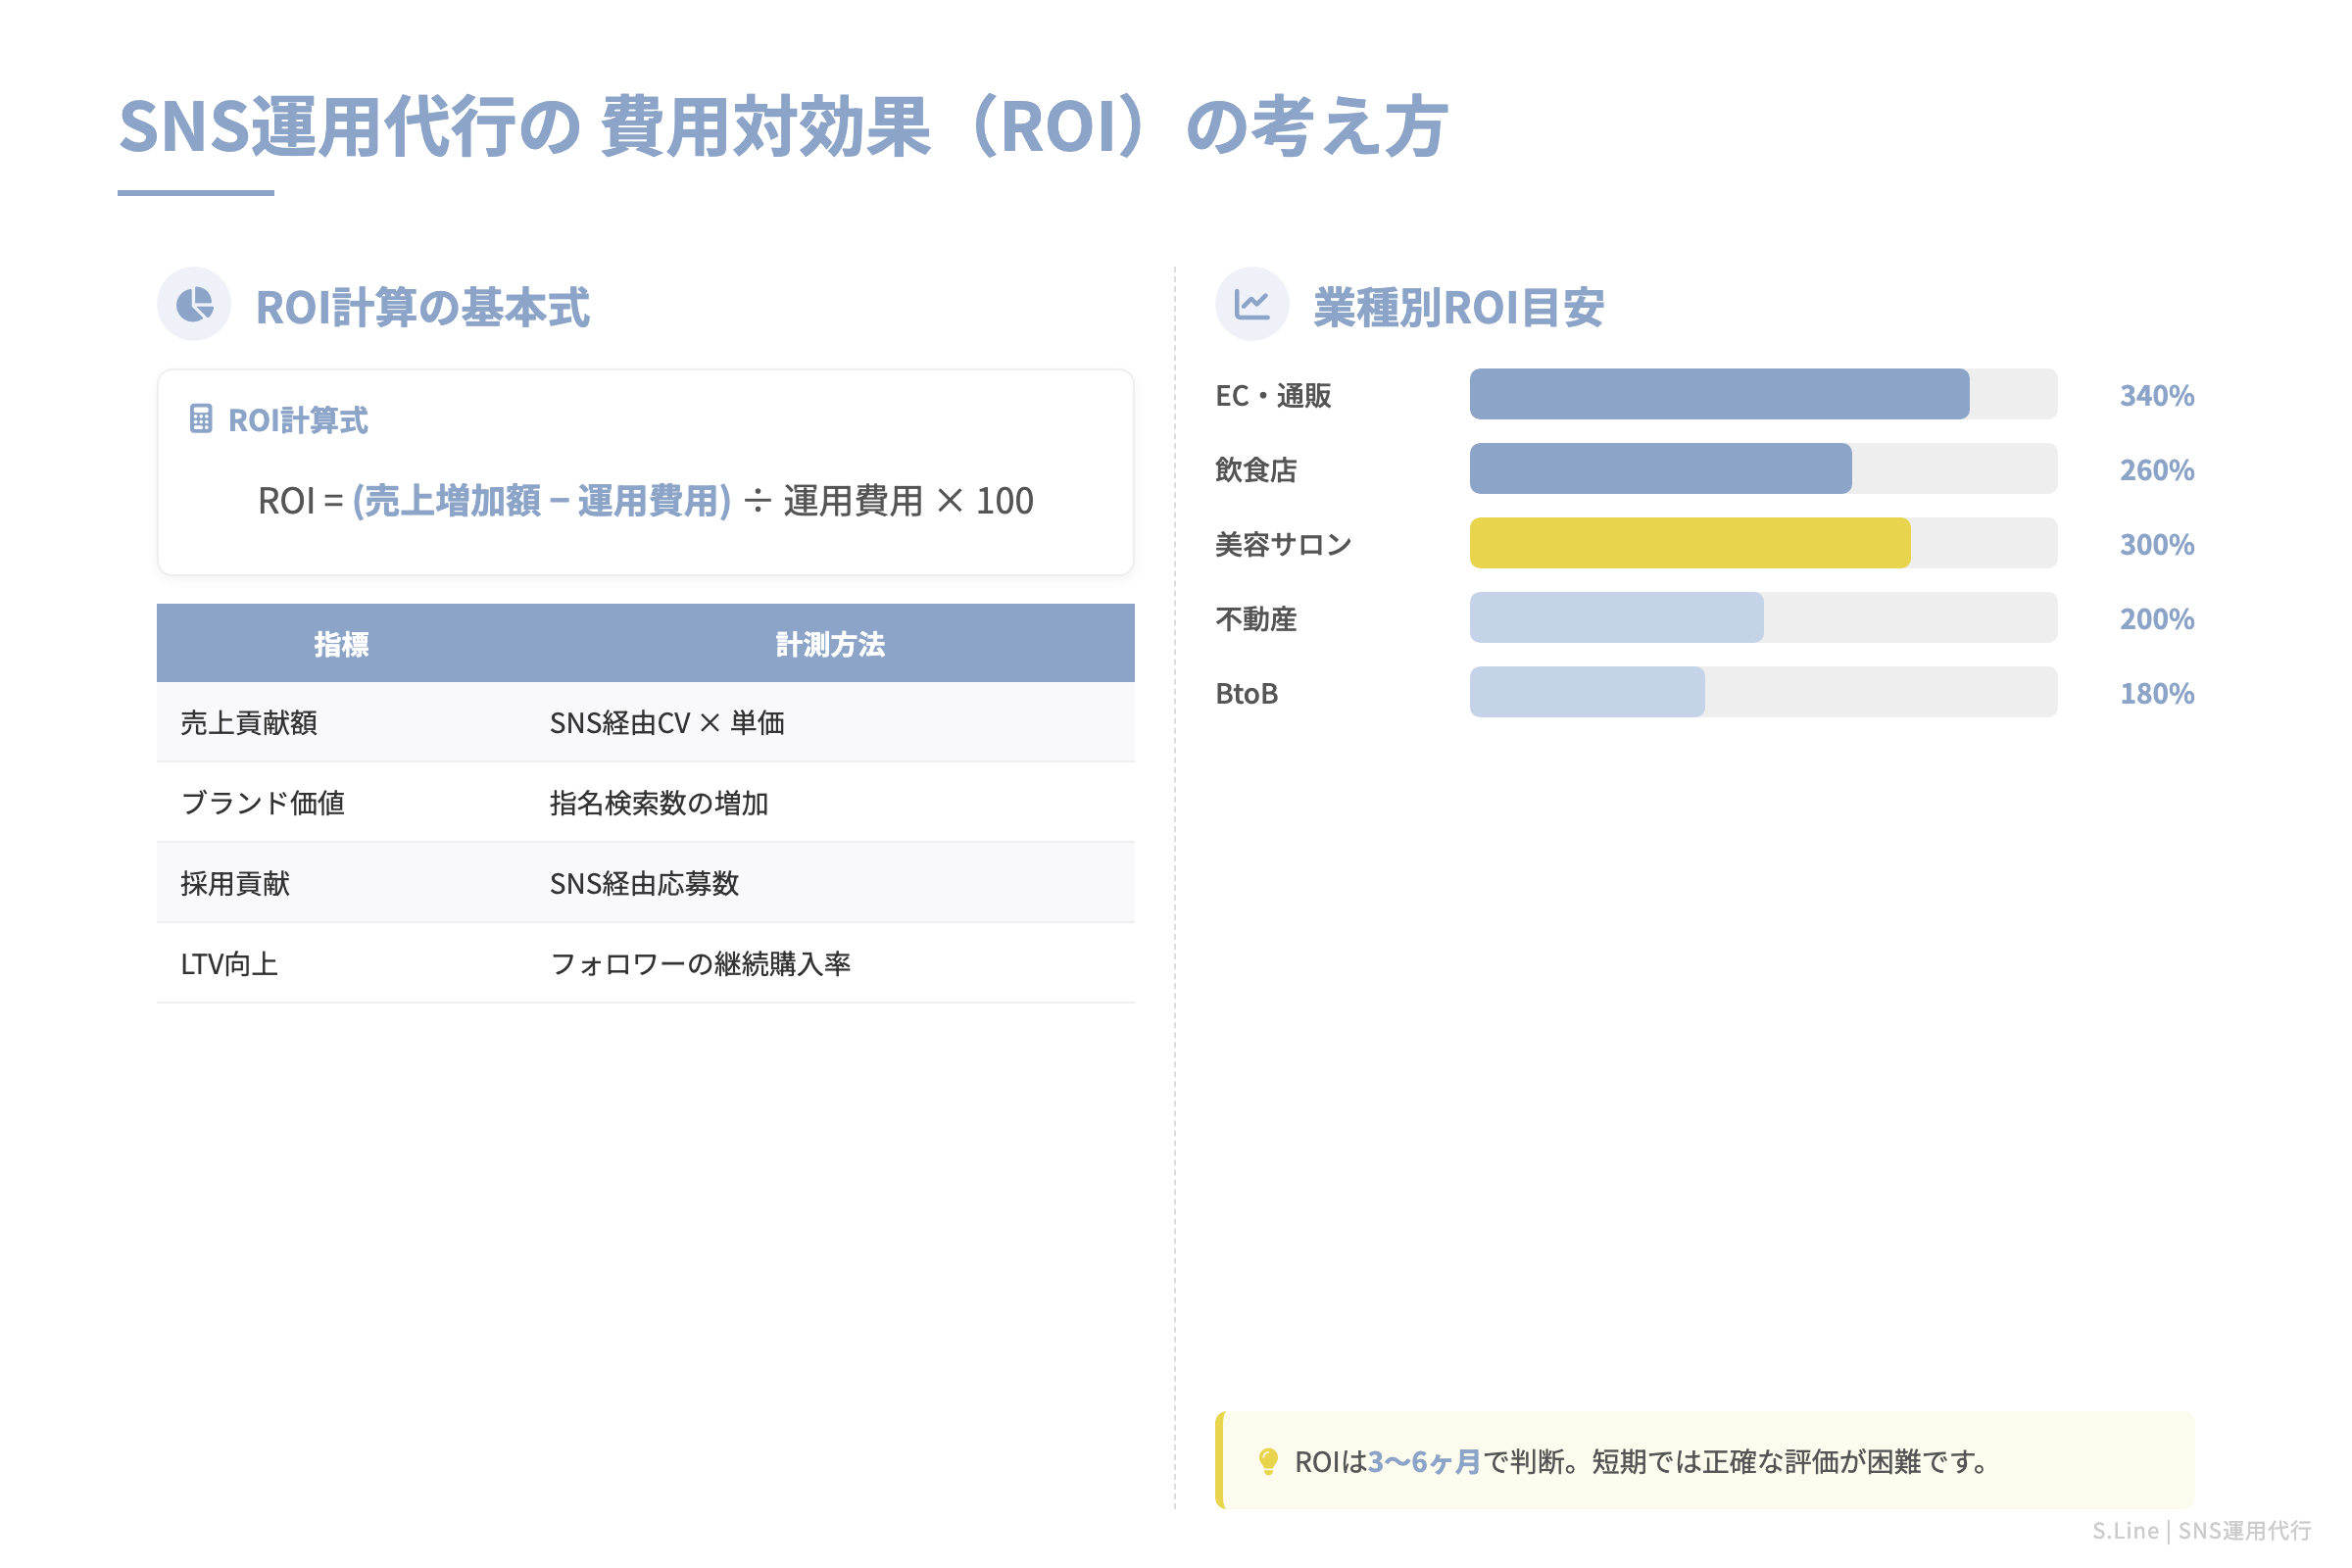Expand the 指標 column header

338,643
